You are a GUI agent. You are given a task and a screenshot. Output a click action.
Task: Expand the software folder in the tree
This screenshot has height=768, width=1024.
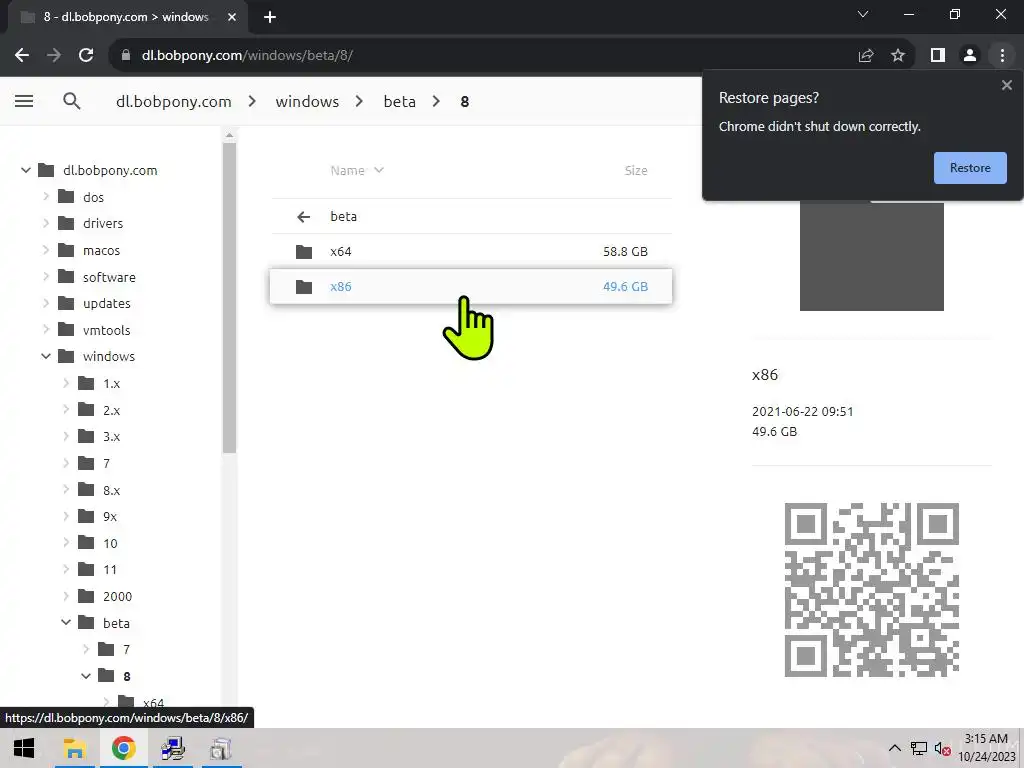pyautogui.click(x=46, y=276)
